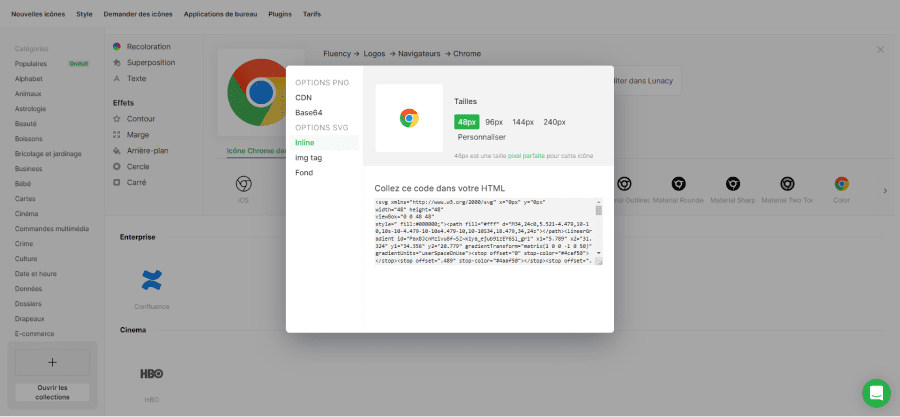
Task: Go to Plugins page
Action: pos(280,14)
